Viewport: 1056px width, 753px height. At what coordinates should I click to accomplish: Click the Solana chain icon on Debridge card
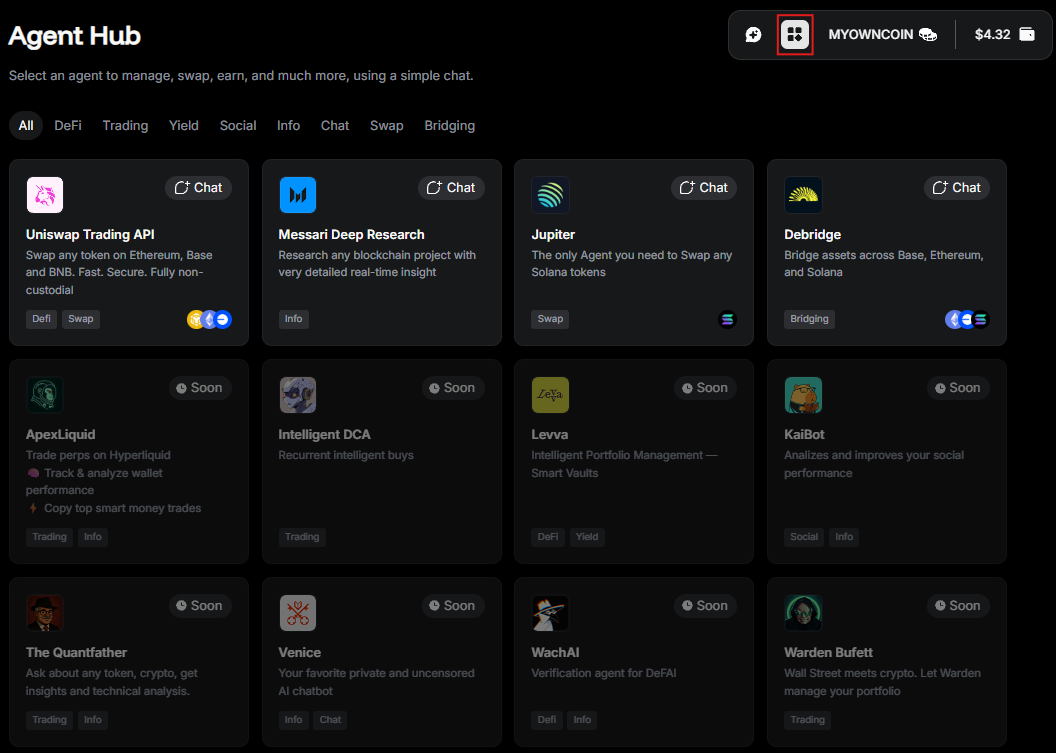(x=981, y=319)
